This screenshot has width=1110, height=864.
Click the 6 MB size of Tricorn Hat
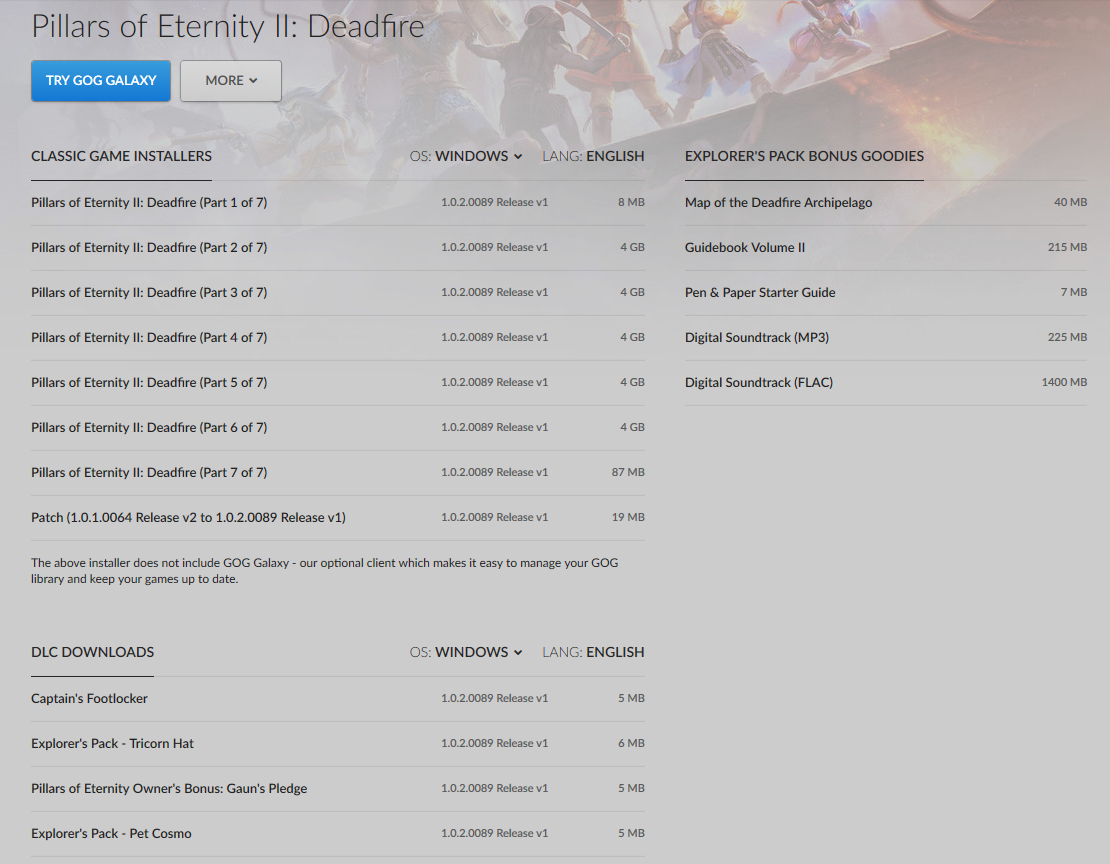point(631,744)
